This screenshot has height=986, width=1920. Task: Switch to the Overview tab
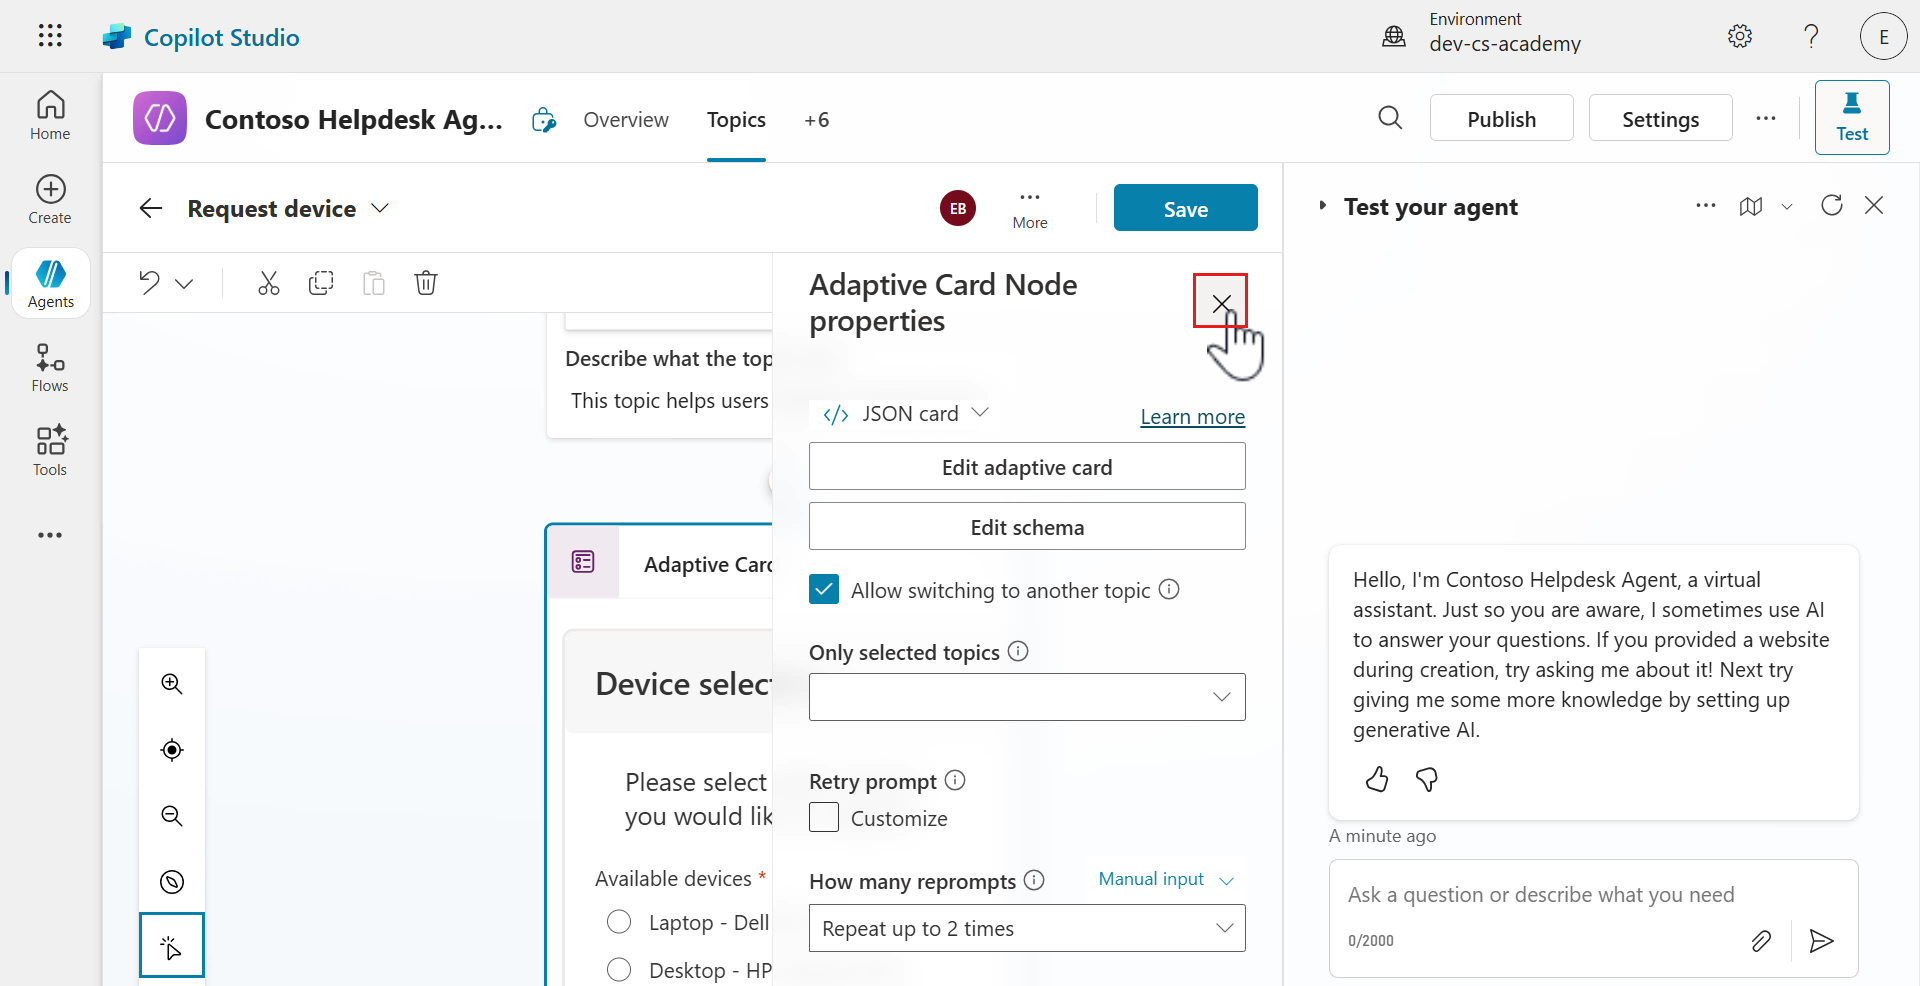pos(626,119)
